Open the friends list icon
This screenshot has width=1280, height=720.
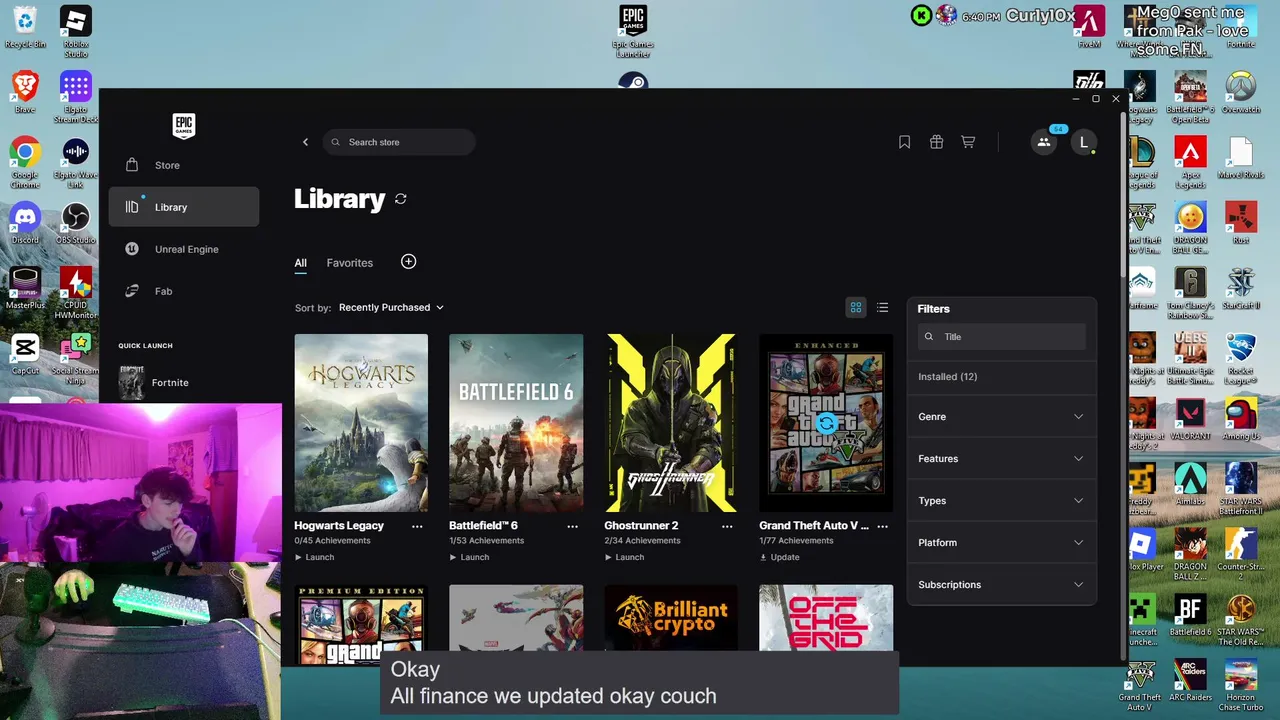coord(1044,142)
